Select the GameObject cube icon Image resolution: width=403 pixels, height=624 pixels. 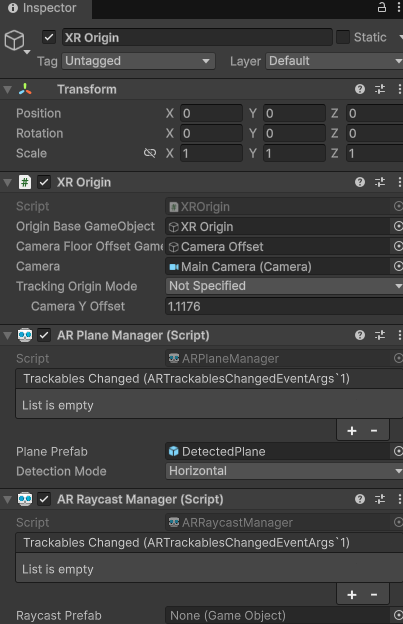14,41
